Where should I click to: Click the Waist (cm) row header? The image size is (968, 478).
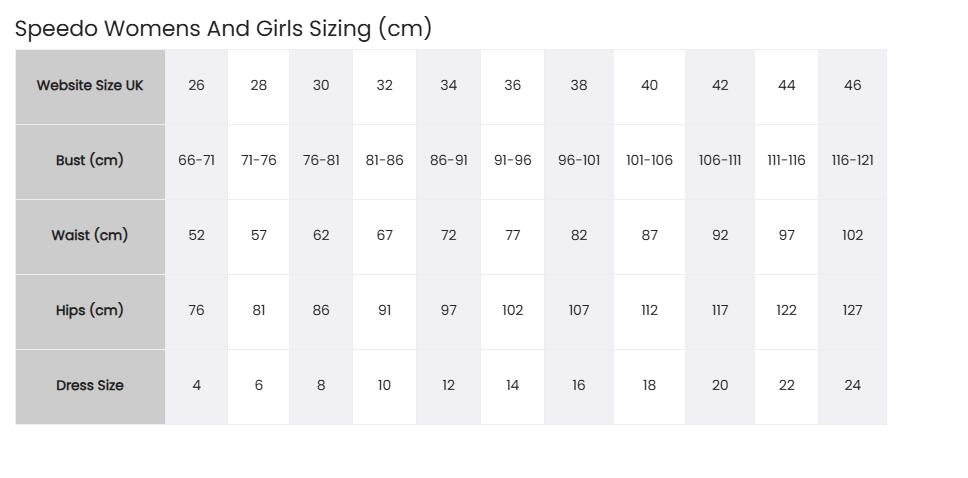[90, 237]
